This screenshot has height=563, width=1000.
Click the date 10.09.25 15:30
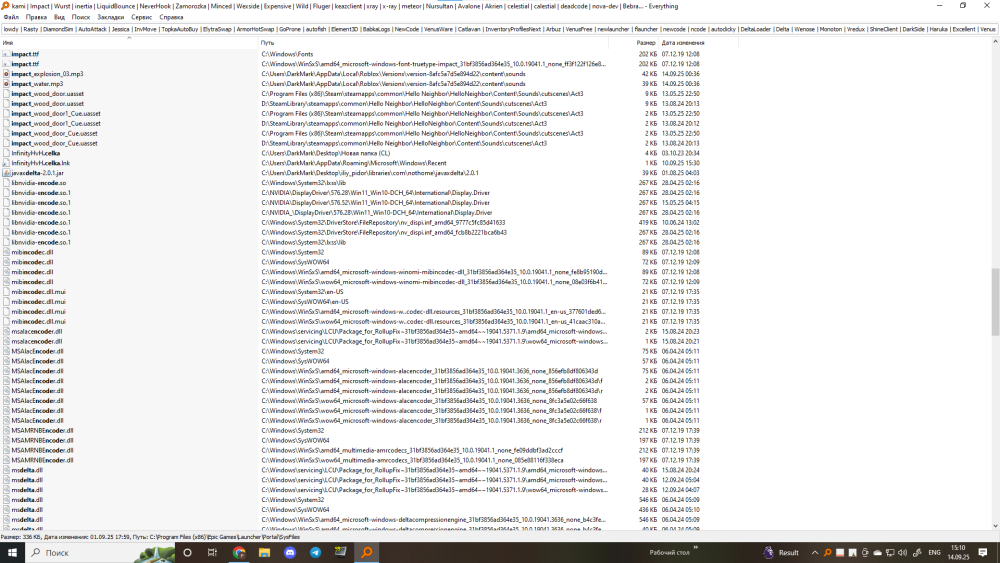coord(680,163)
